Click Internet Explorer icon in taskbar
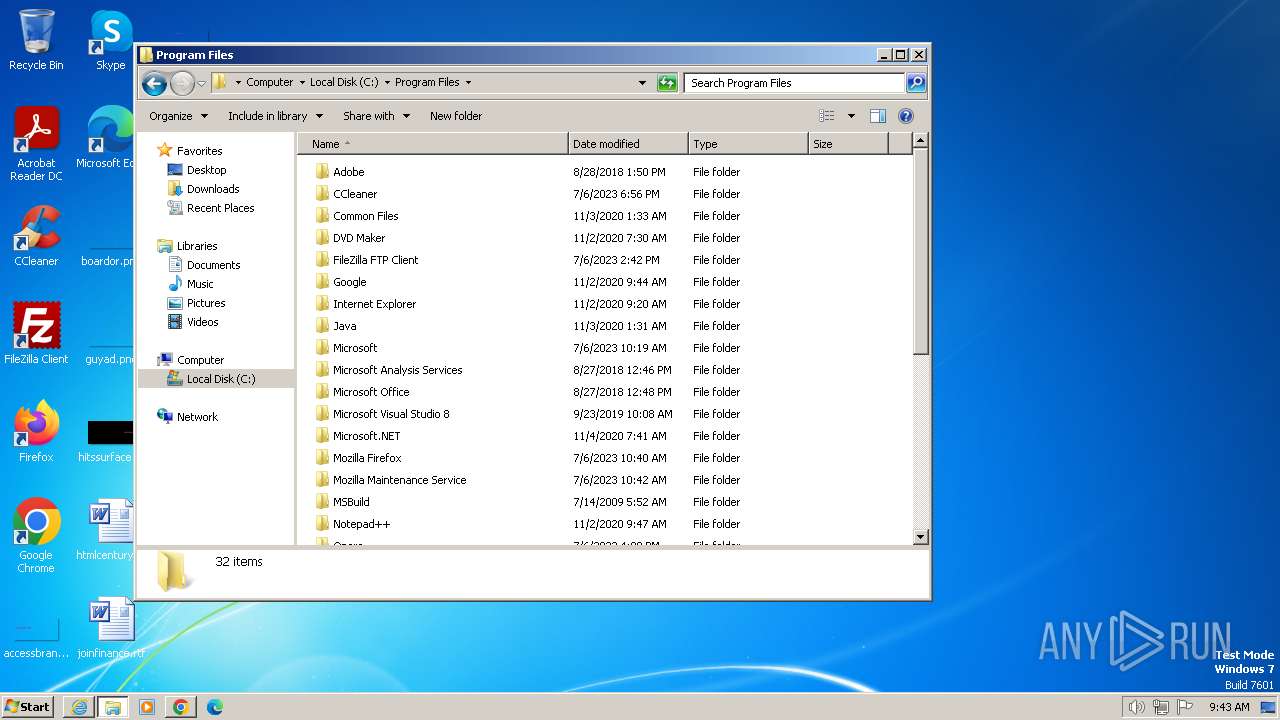1280x720 pixels. coord(79,707)
